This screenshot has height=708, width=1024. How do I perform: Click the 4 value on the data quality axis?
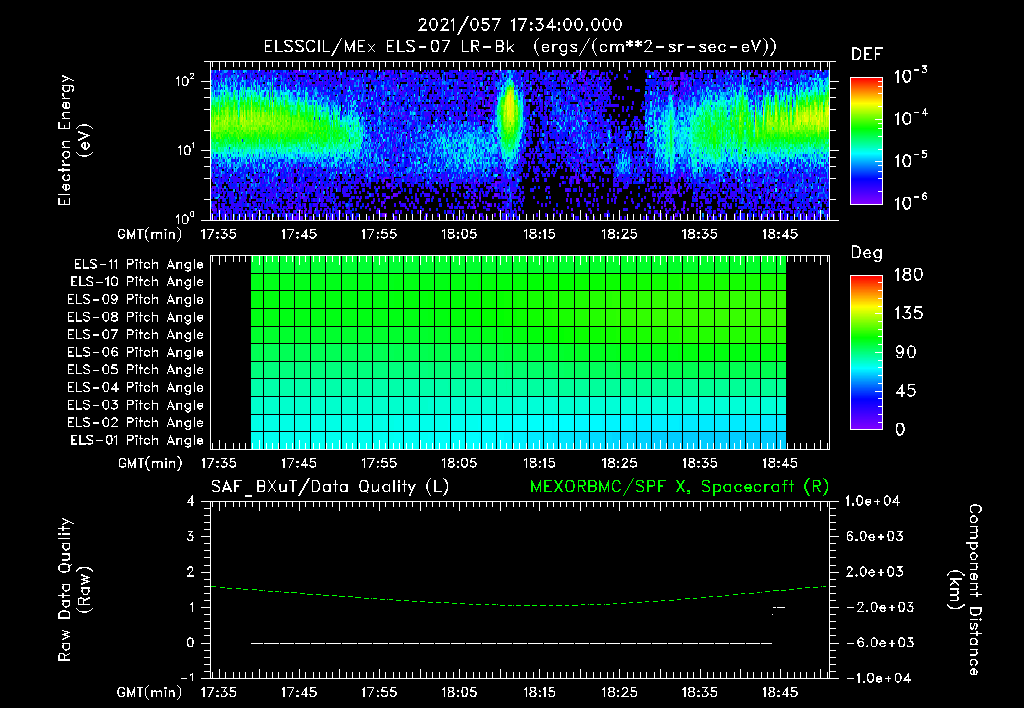tap(191, 501)
